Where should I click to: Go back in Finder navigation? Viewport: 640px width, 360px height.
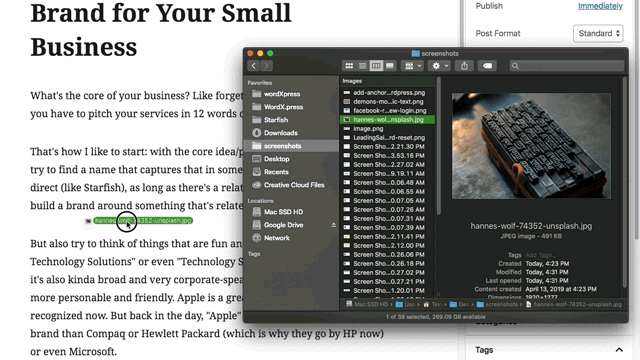[253, 66]
